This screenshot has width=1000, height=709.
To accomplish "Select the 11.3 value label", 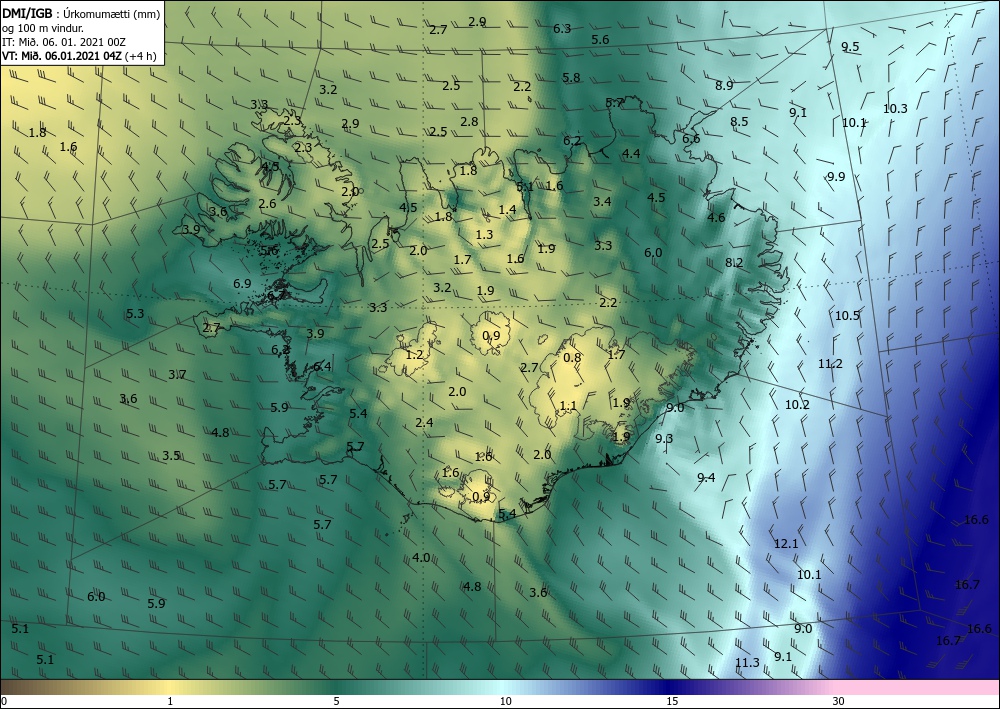I will click(747, 662).
